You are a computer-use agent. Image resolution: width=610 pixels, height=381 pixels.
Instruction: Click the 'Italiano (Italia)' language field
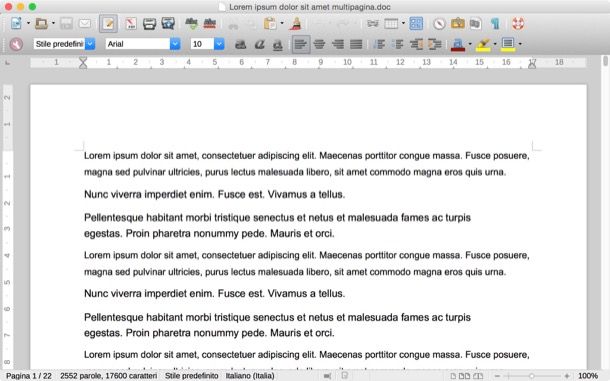[250, 376]
